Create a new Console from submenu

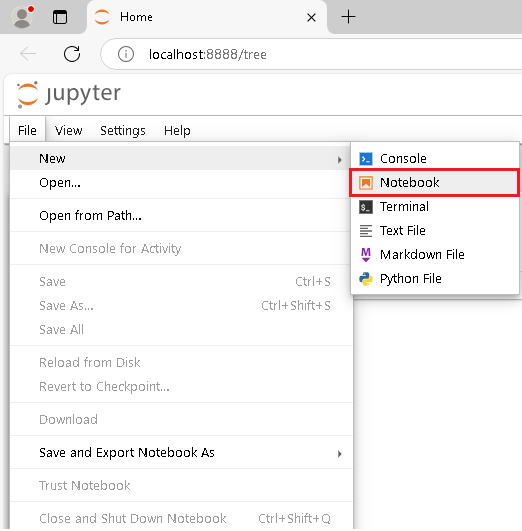[x=435, y=158]
